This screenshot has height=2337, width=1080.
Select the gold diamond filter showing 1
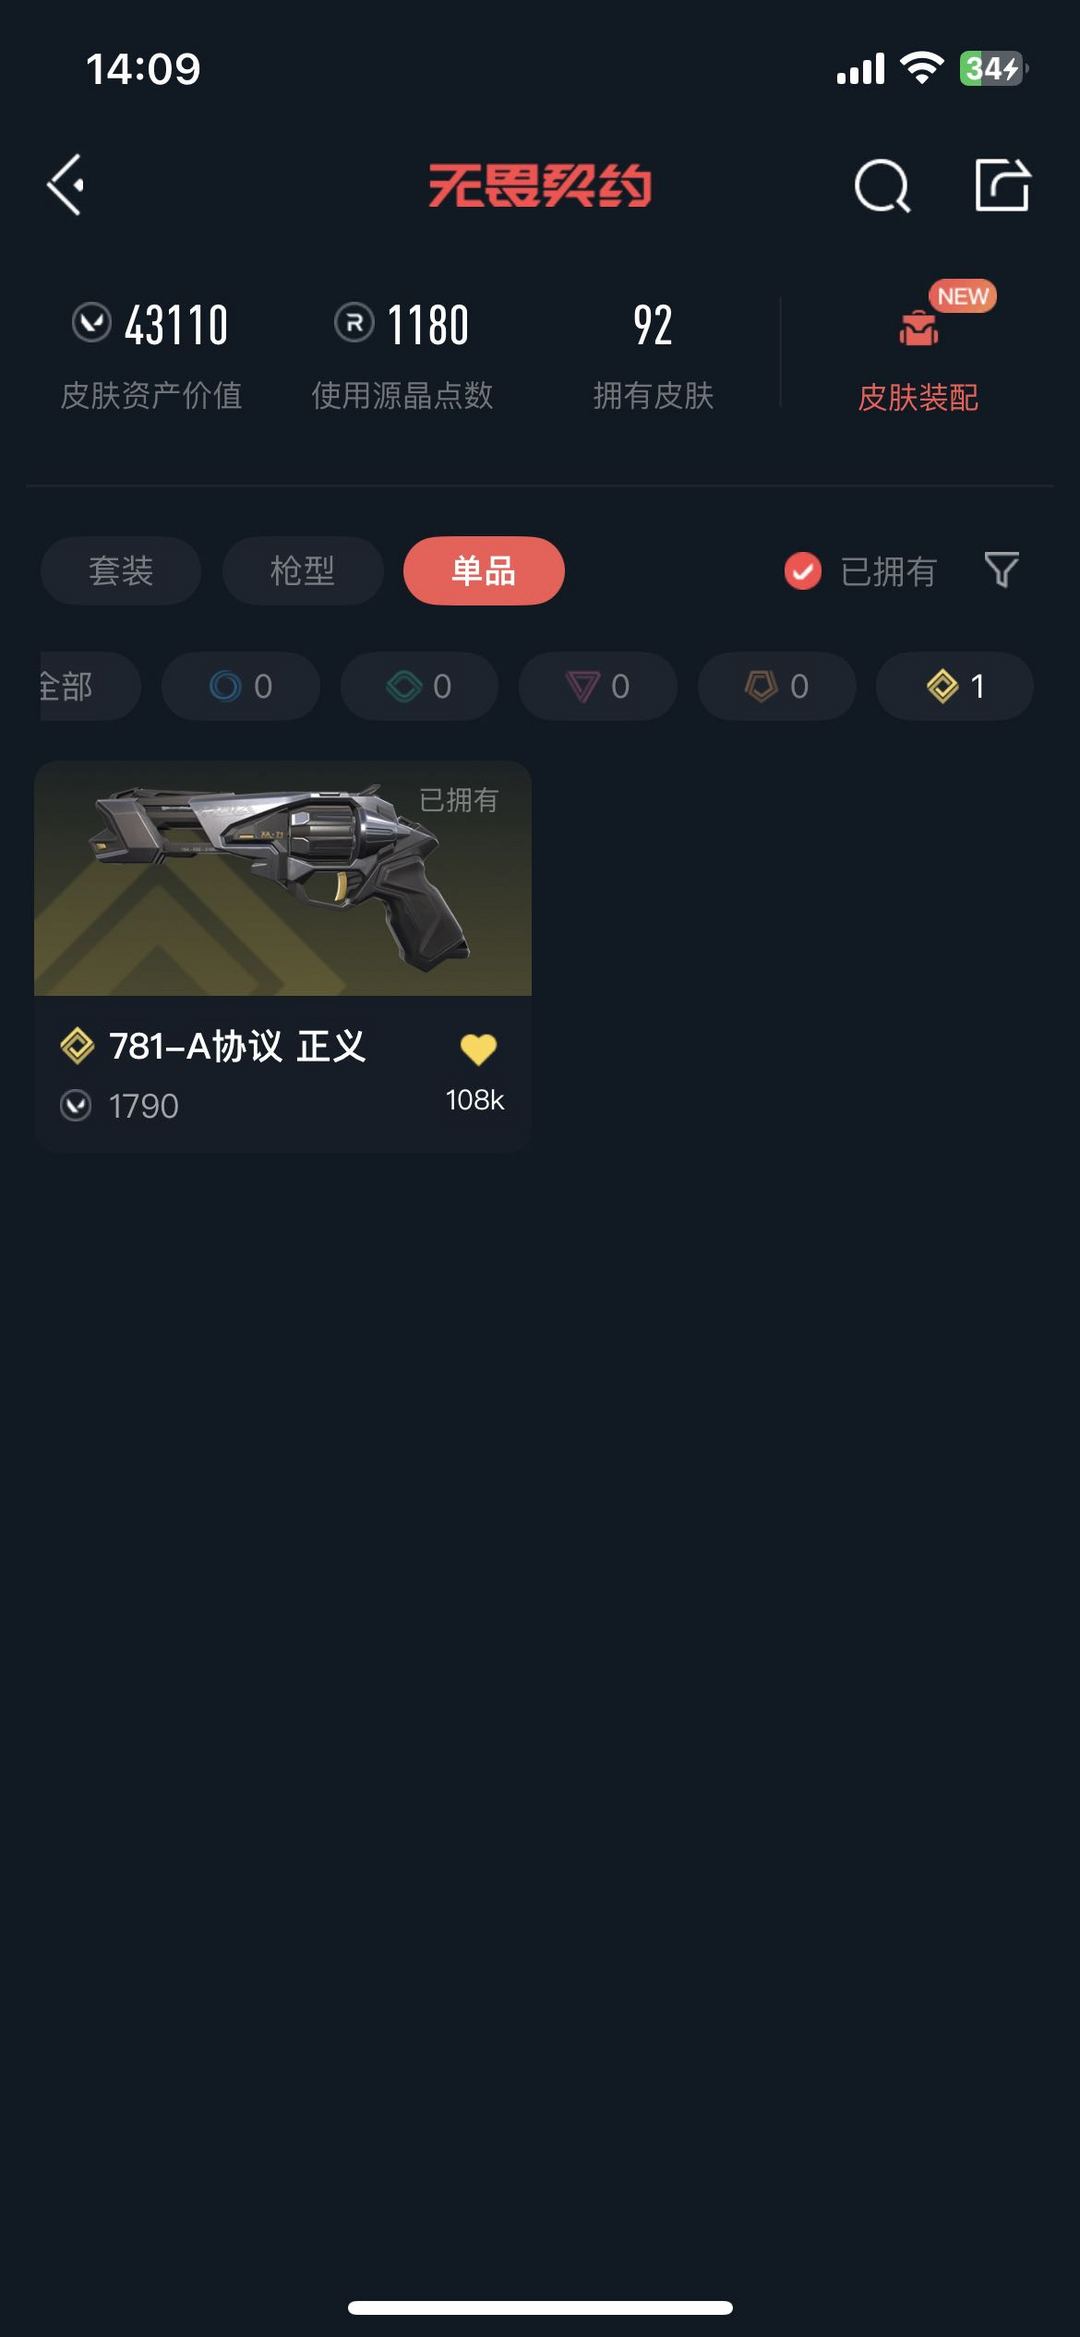pos(955,686)
